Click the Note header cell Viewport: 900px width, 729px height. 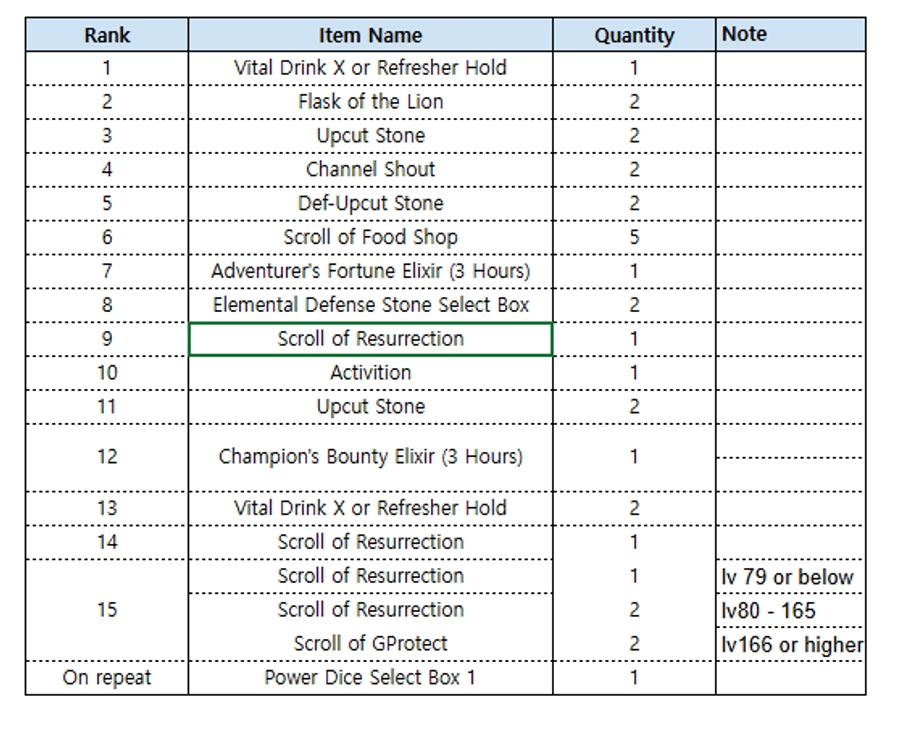pyautogui.click(x=790, y=34)
